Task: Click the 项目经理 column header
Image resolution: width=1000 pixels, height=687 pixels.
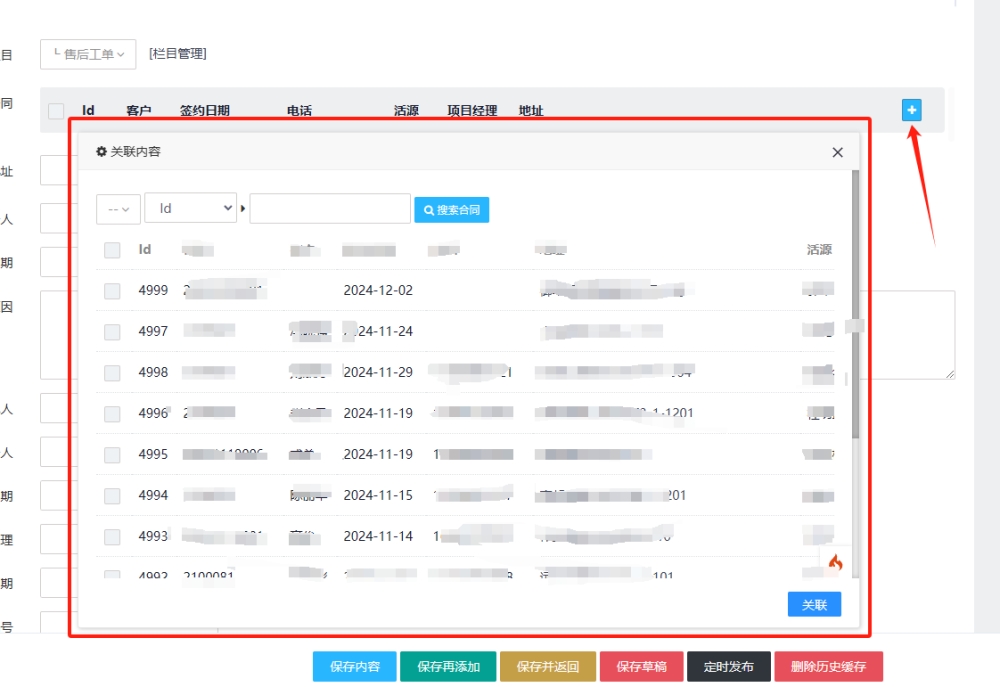Action: 472,110
